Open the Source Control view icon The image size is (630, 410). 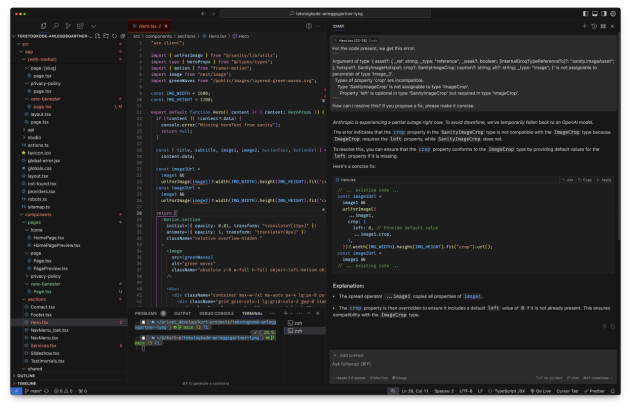[x=68, y=26]
